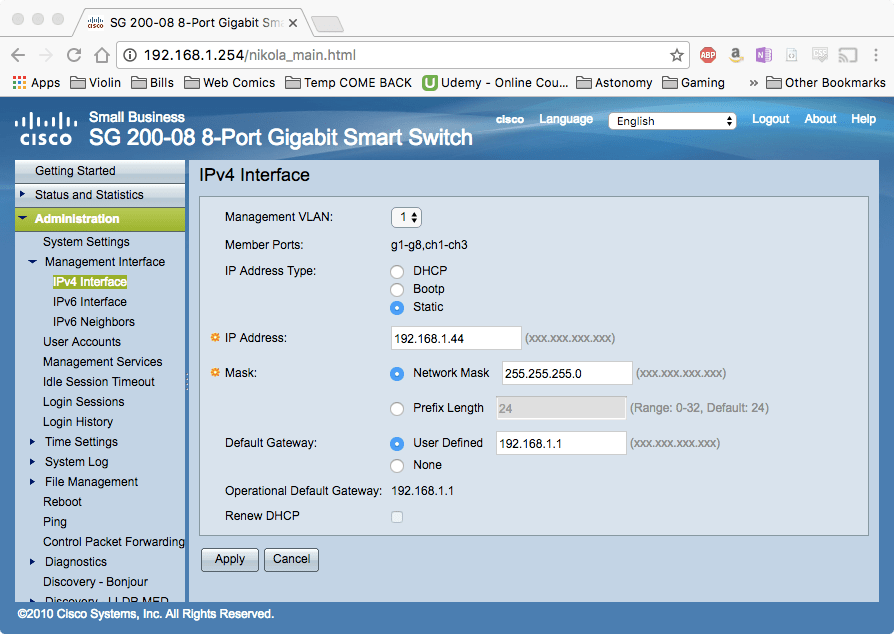Image resolution: width=894 pixels, height=634 pixels.
Task: Select DHCP IP address type
Action: pyautogui.click(x=397, y=271)
